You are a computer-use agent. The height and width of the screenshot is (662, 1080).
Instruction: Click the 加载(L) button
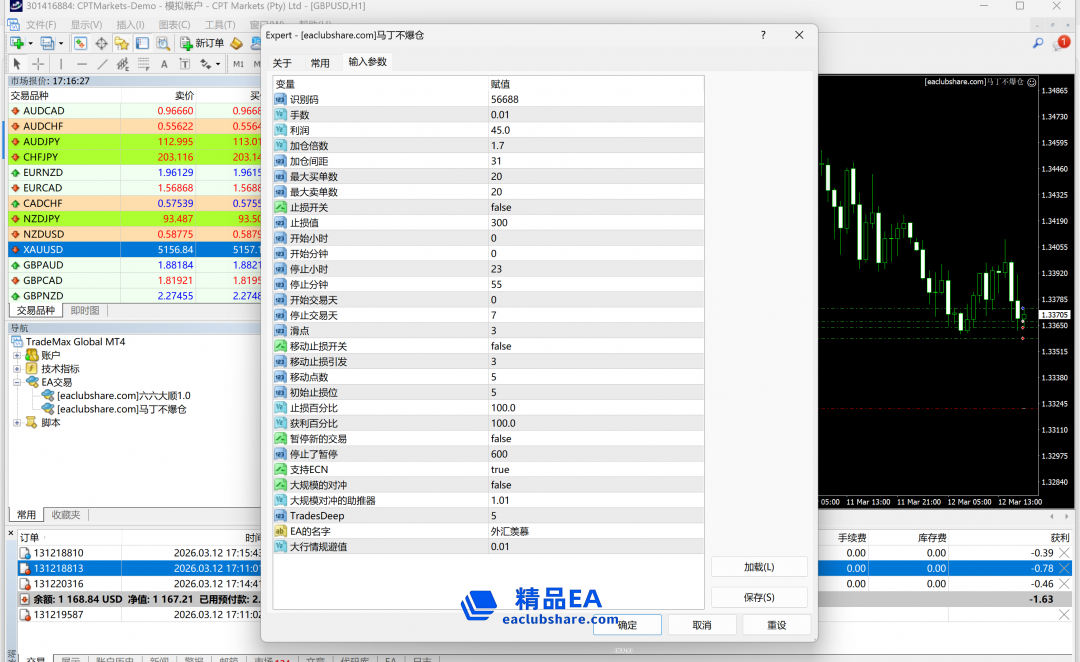tap(758, 567)
